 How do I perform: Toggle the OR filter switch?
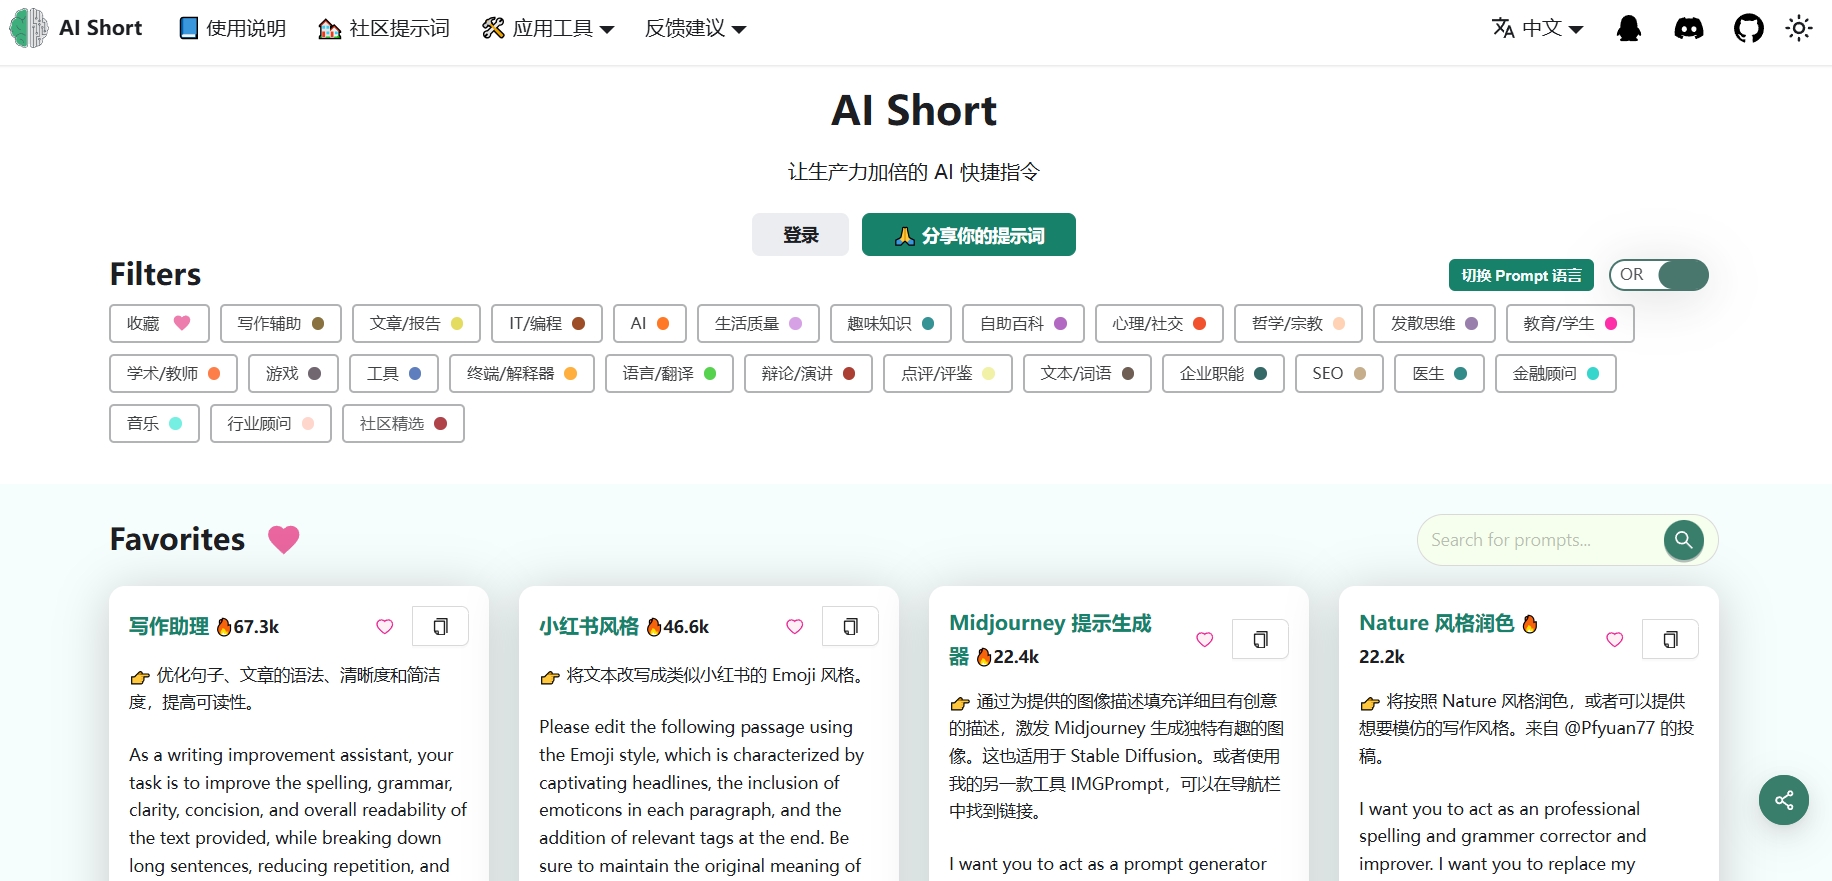pos(1659,275)
